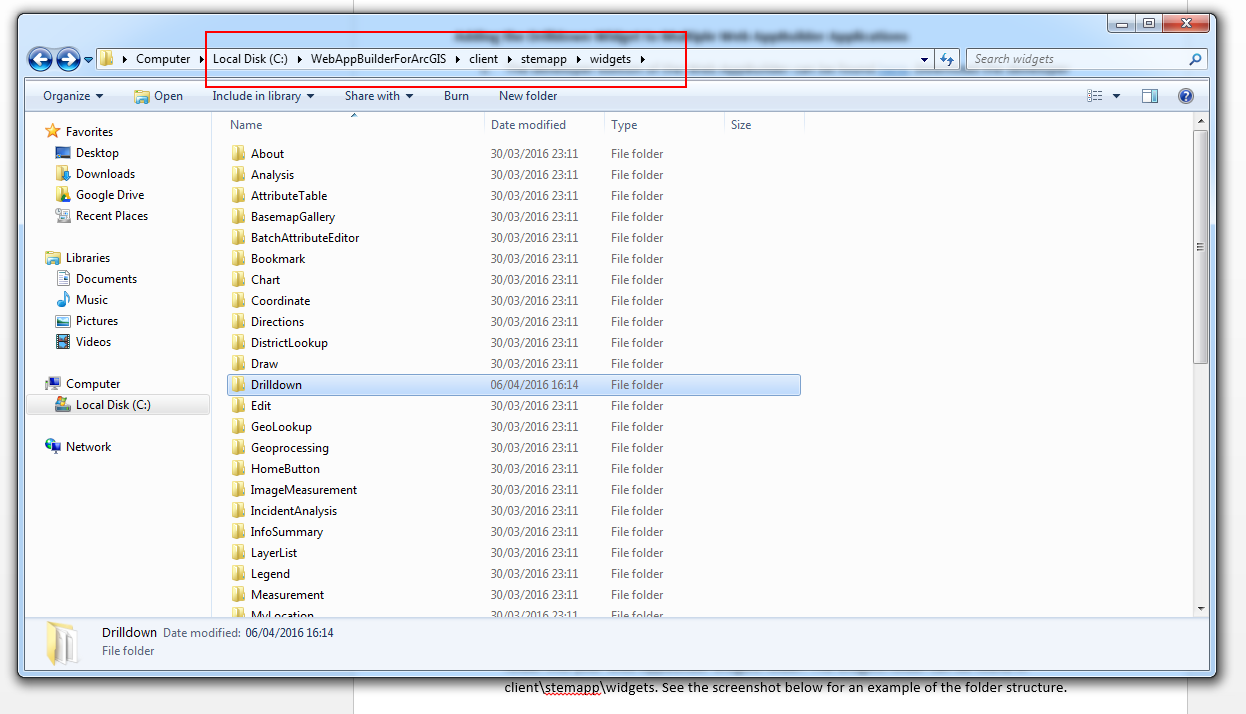1246x714 pixels.
Task: Sort by the Date modified column
Action: [528, 125]
